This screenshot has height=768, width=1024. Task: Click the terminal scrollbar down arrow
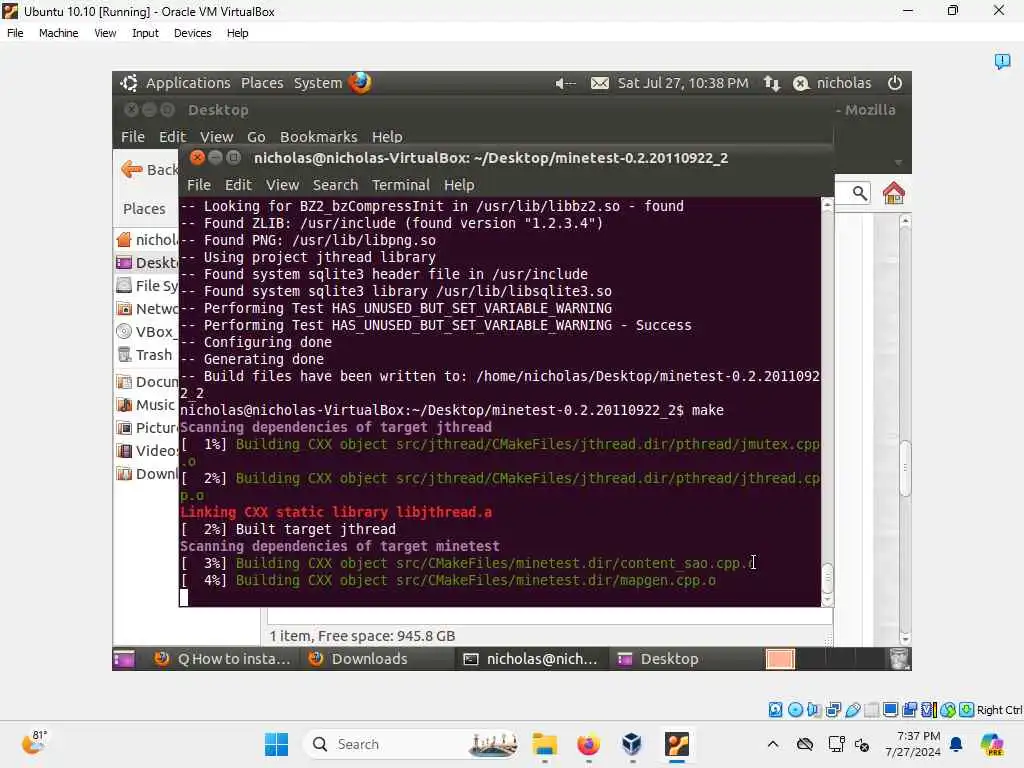pyautogui.click(x=827, y=599)
